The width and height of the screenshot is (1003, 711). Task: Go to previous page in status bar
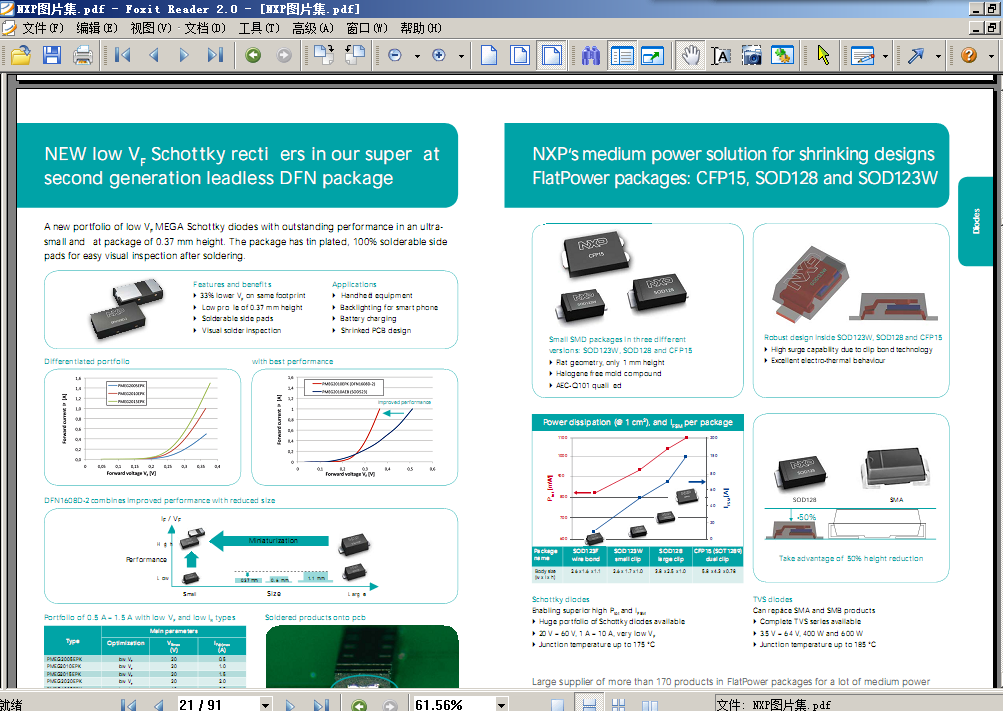pyautogui.click(x=159, y=705)
